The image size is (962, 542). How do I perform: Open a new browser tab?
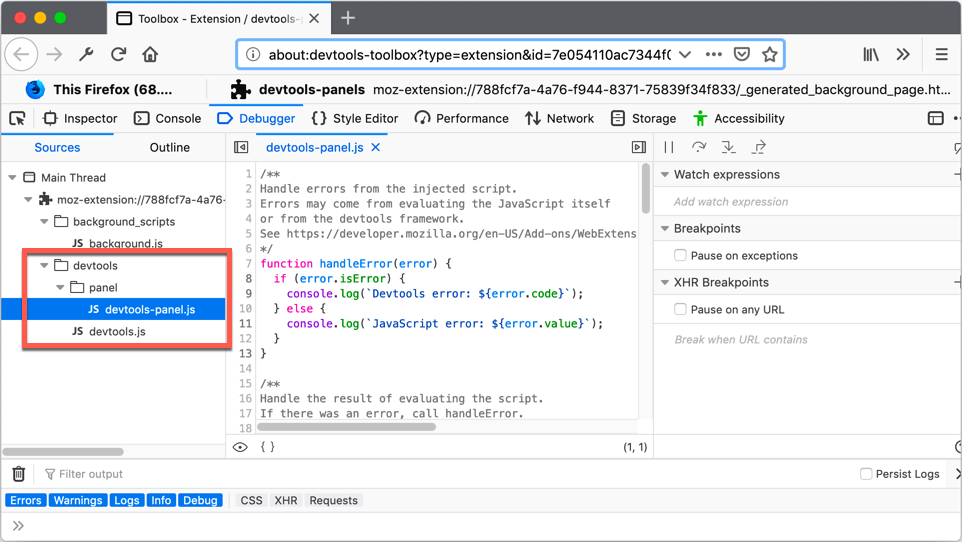(348, 18)
